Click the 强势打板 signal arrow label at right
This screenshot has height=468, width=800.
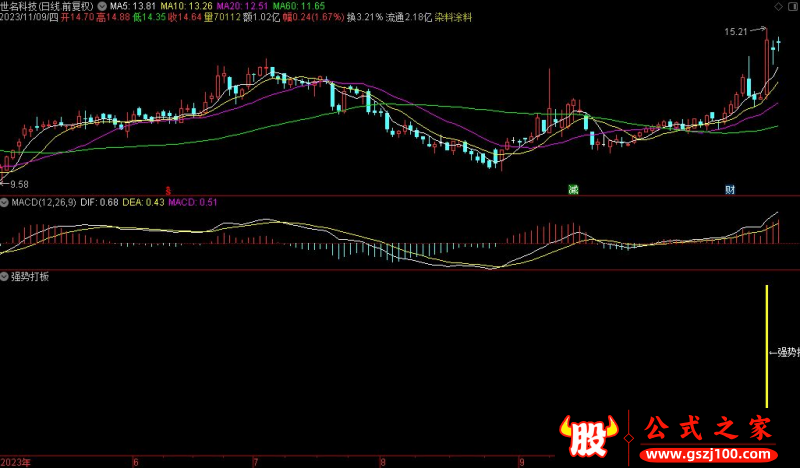click(x=784, y=352)
